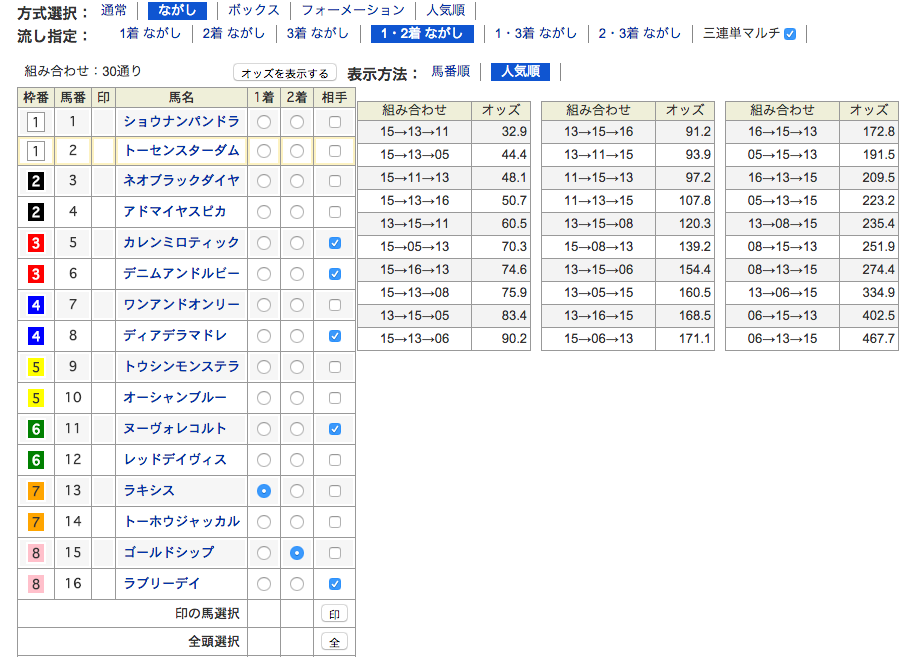The image size is (914, 657).
Task: Toggle 三連単マルチ checkbox
Action: 790,34
